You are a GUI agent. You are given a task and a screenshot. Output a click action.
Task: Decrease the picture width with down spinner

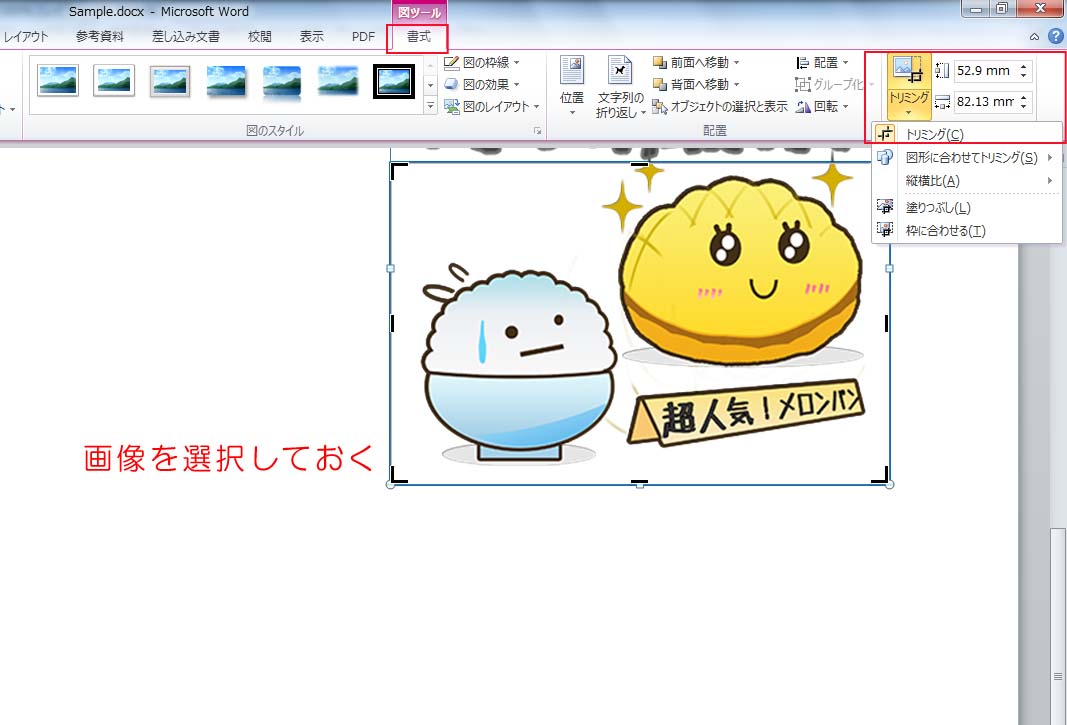(x=1024, y=107)
